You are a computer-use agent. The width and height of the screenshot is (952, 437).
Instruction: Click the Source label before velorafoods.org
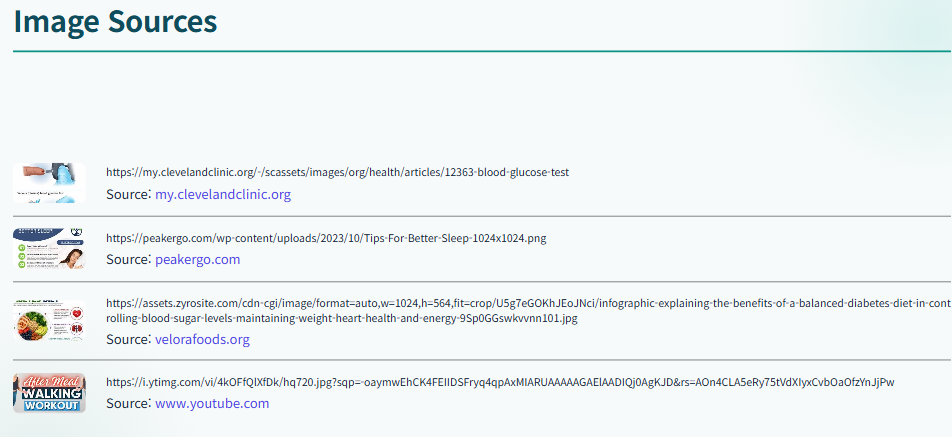point(128,339)
